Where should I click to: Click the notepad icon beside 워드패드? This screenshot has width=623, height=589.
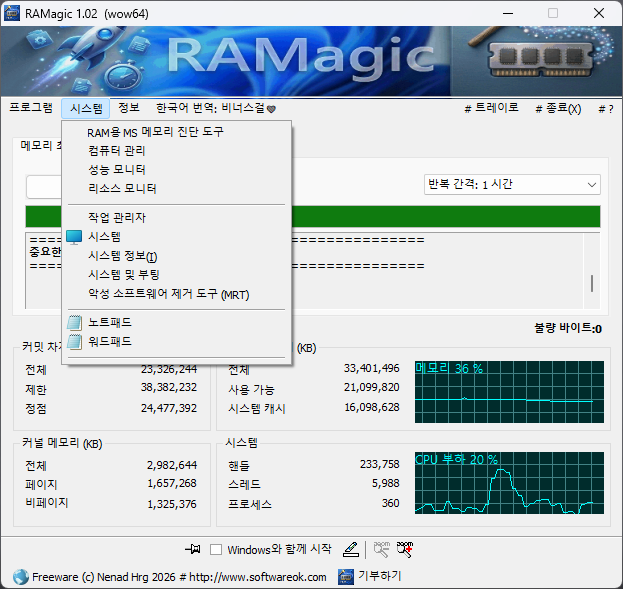pyautogui.click(x=74, y=341)
